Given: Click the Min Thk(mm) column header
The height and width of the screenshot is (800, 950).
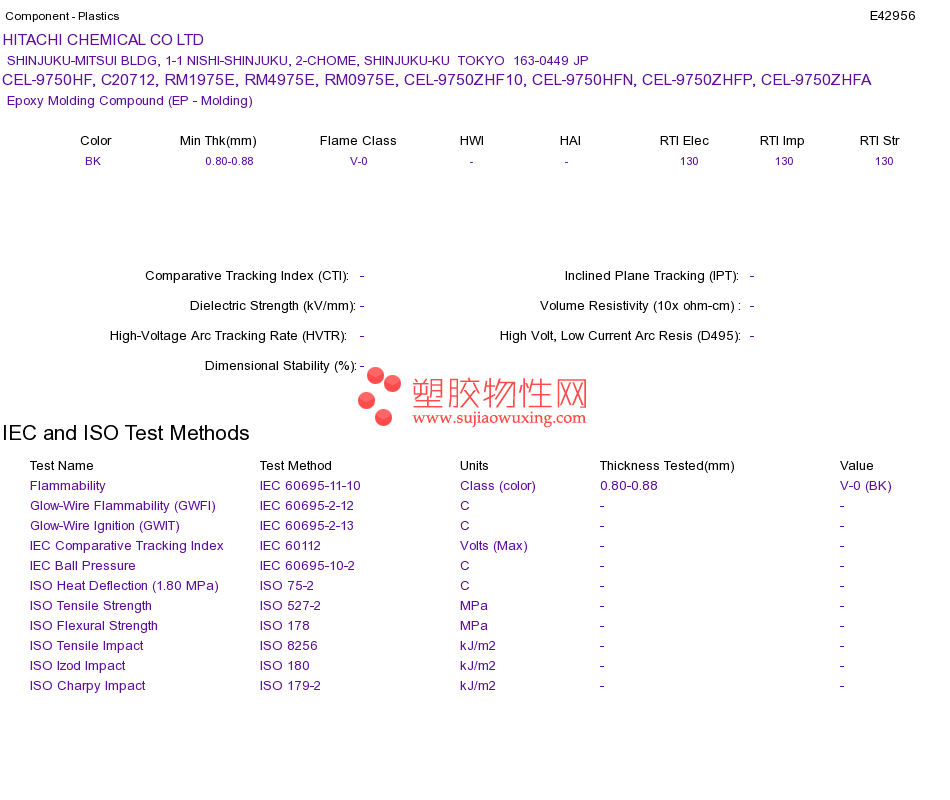Looking at the screenshot, I should (x=218, y=141).
